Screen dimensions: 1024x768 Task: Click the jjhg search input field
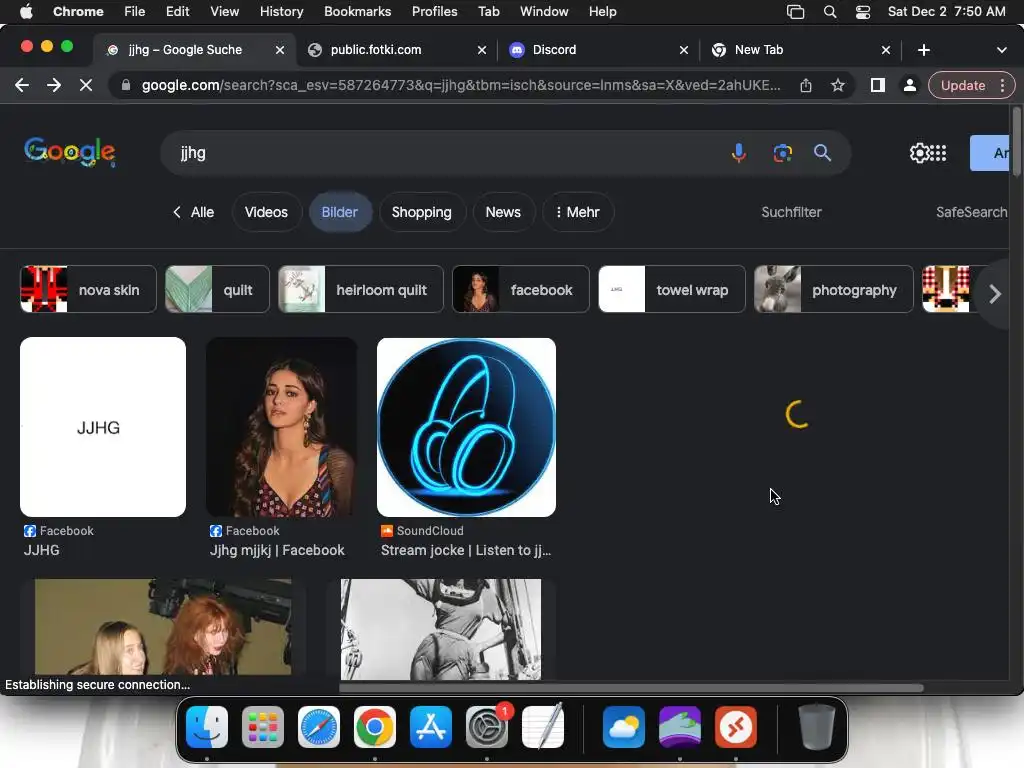coord(444,153)
